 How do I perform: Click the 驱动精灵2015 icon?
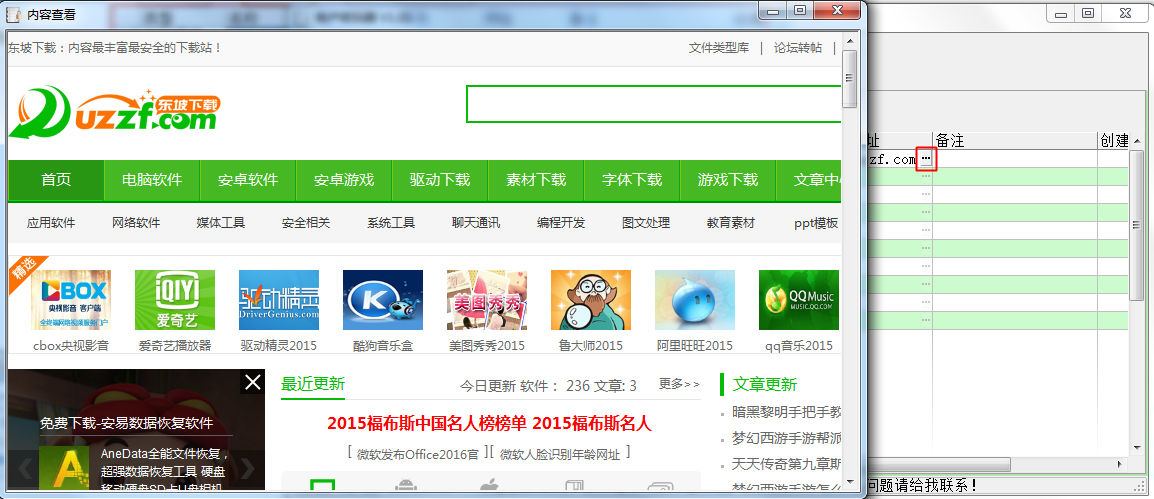279,300
